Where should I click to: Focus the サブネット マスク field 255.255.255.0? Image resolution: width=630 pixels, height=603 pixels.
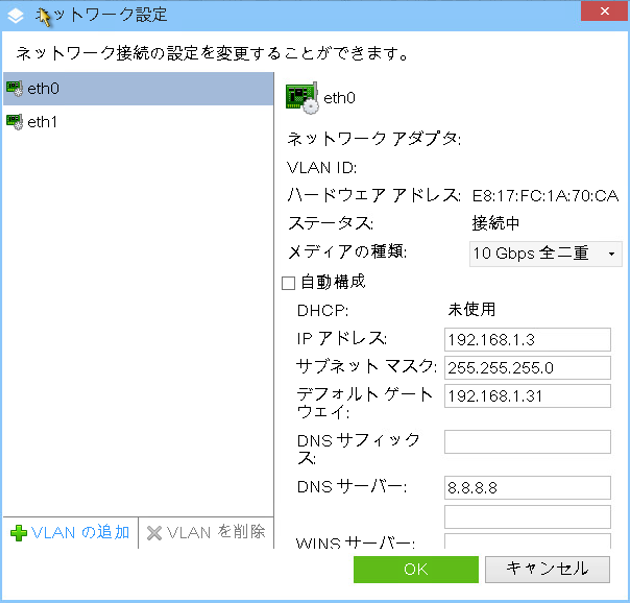(527, 368)
